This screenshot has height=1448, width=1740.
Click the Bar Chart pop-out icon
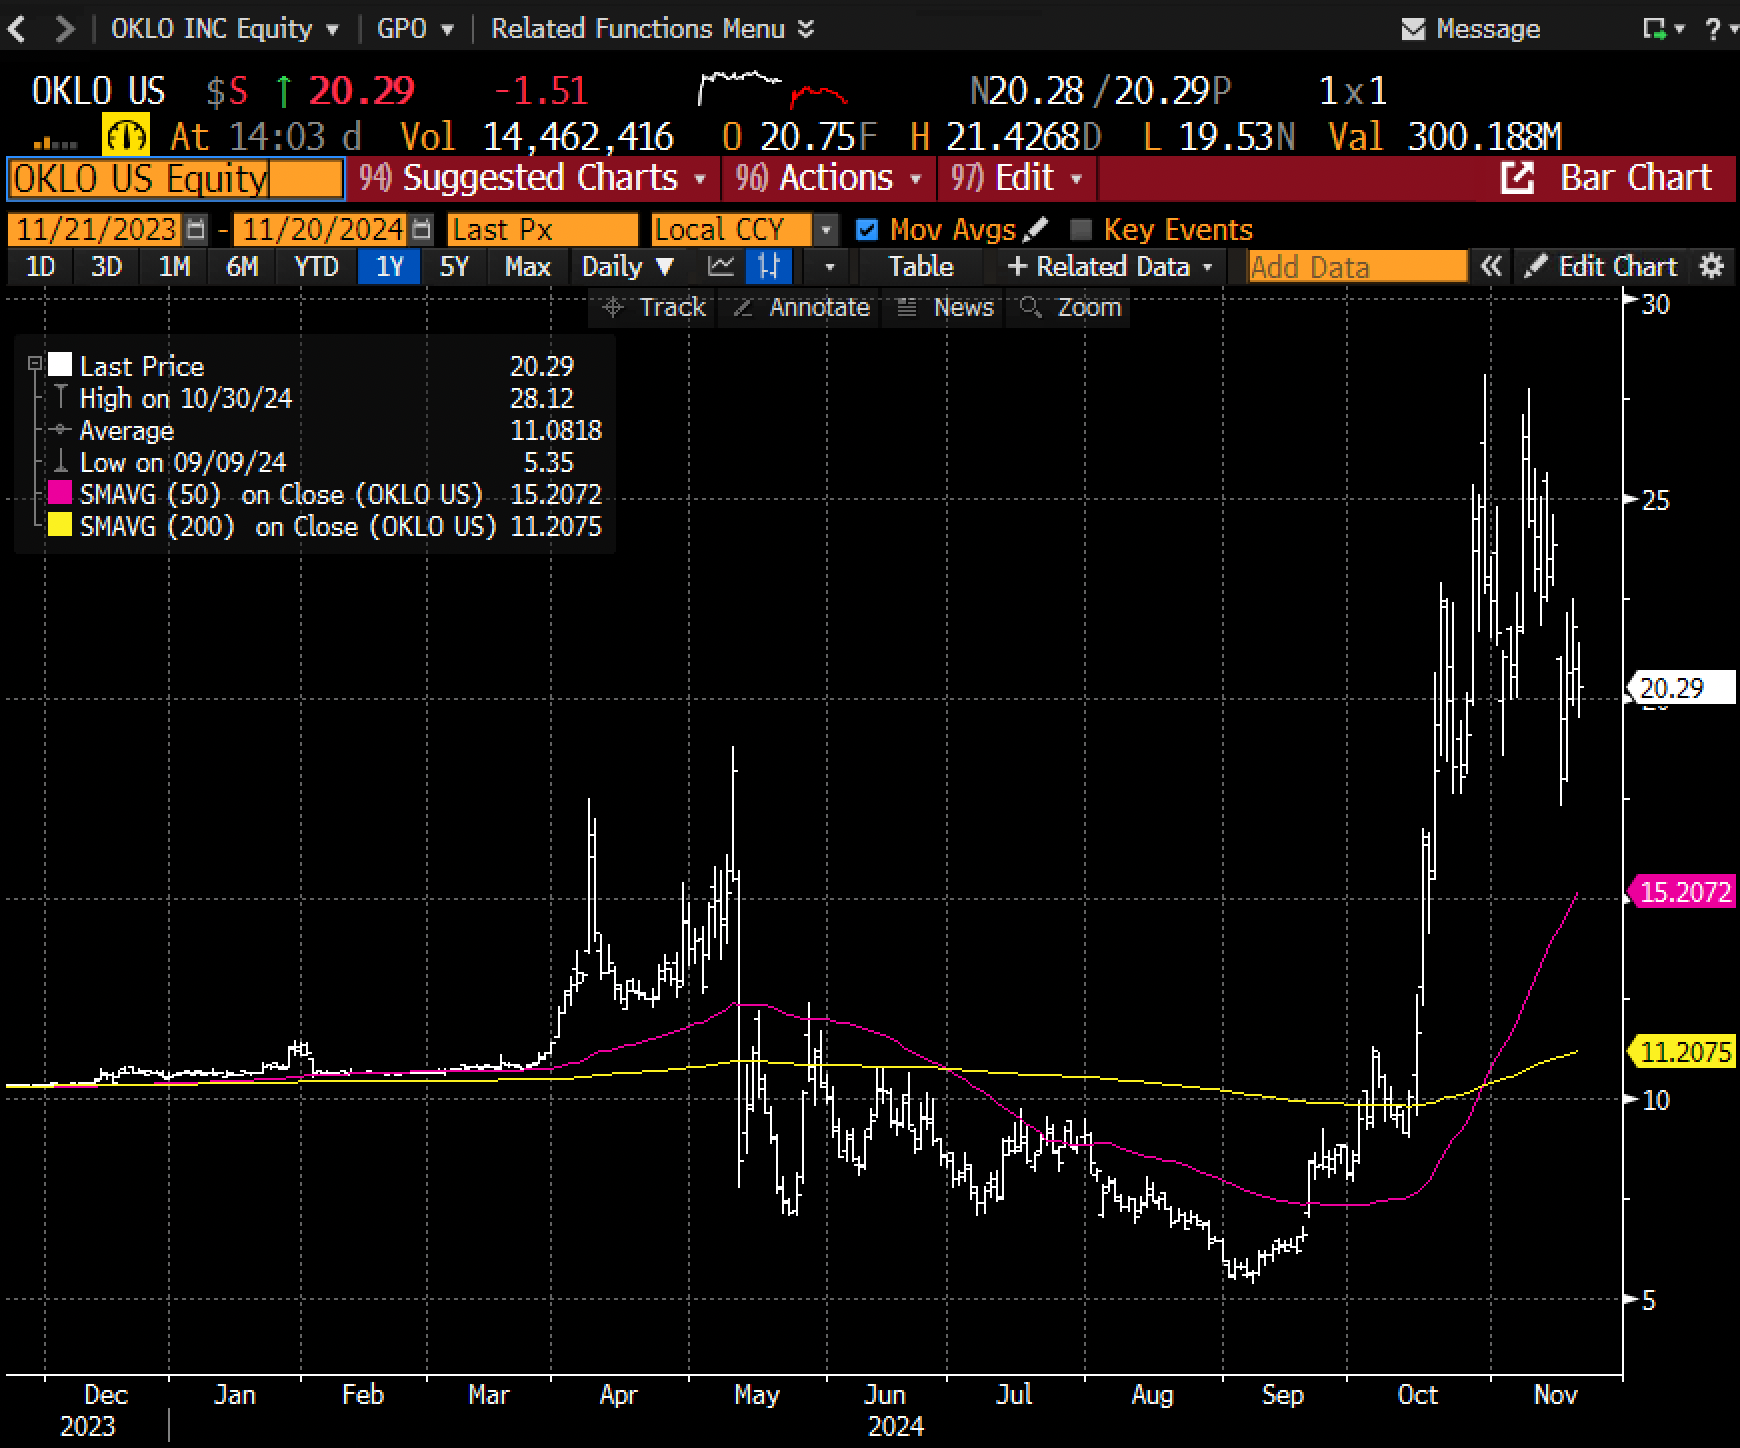tap(1516, 178)
